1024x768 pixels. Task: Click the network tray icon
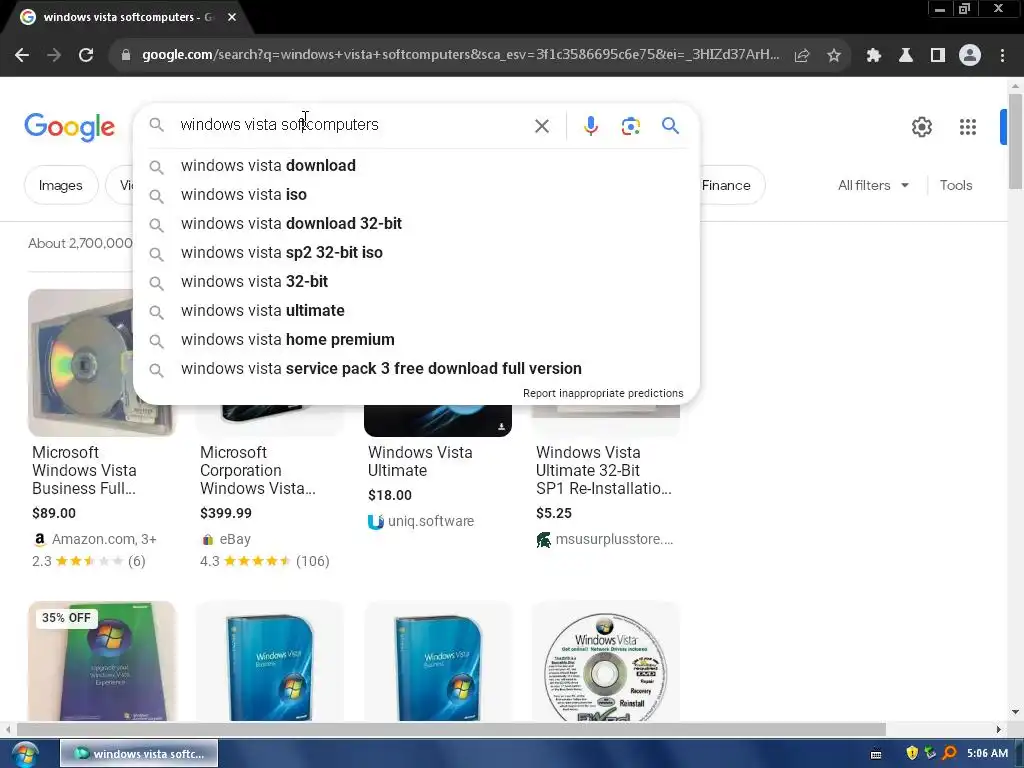930,753
